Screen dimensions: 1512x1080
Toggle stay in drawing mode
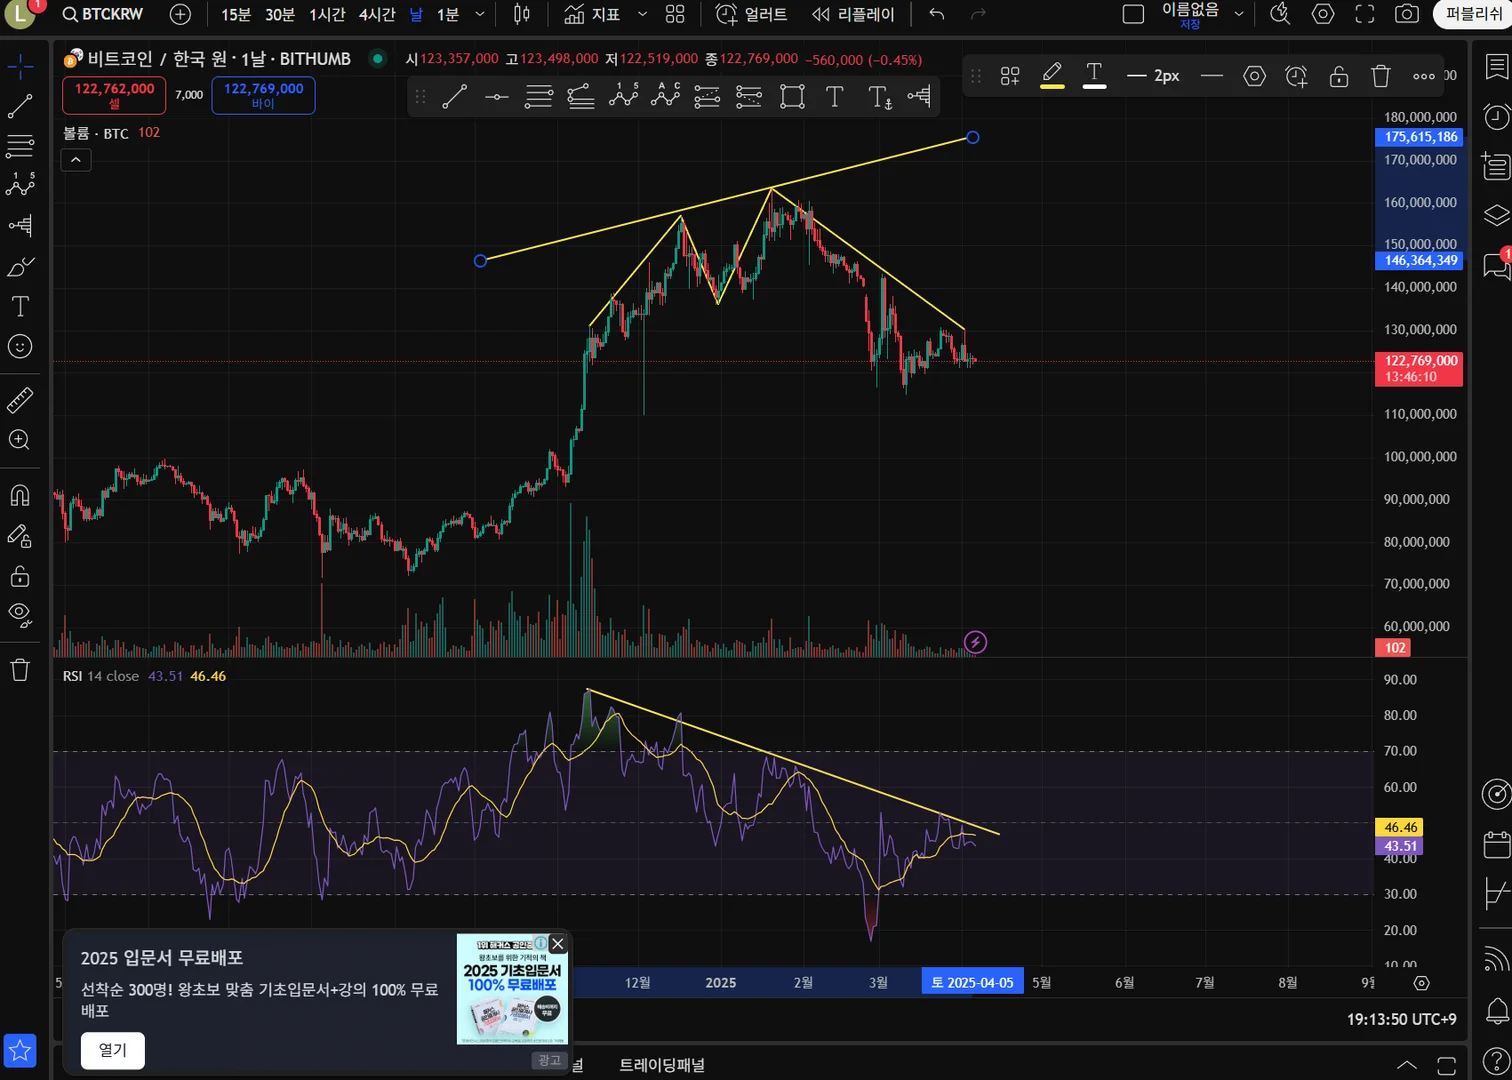[x=20, y=536]
